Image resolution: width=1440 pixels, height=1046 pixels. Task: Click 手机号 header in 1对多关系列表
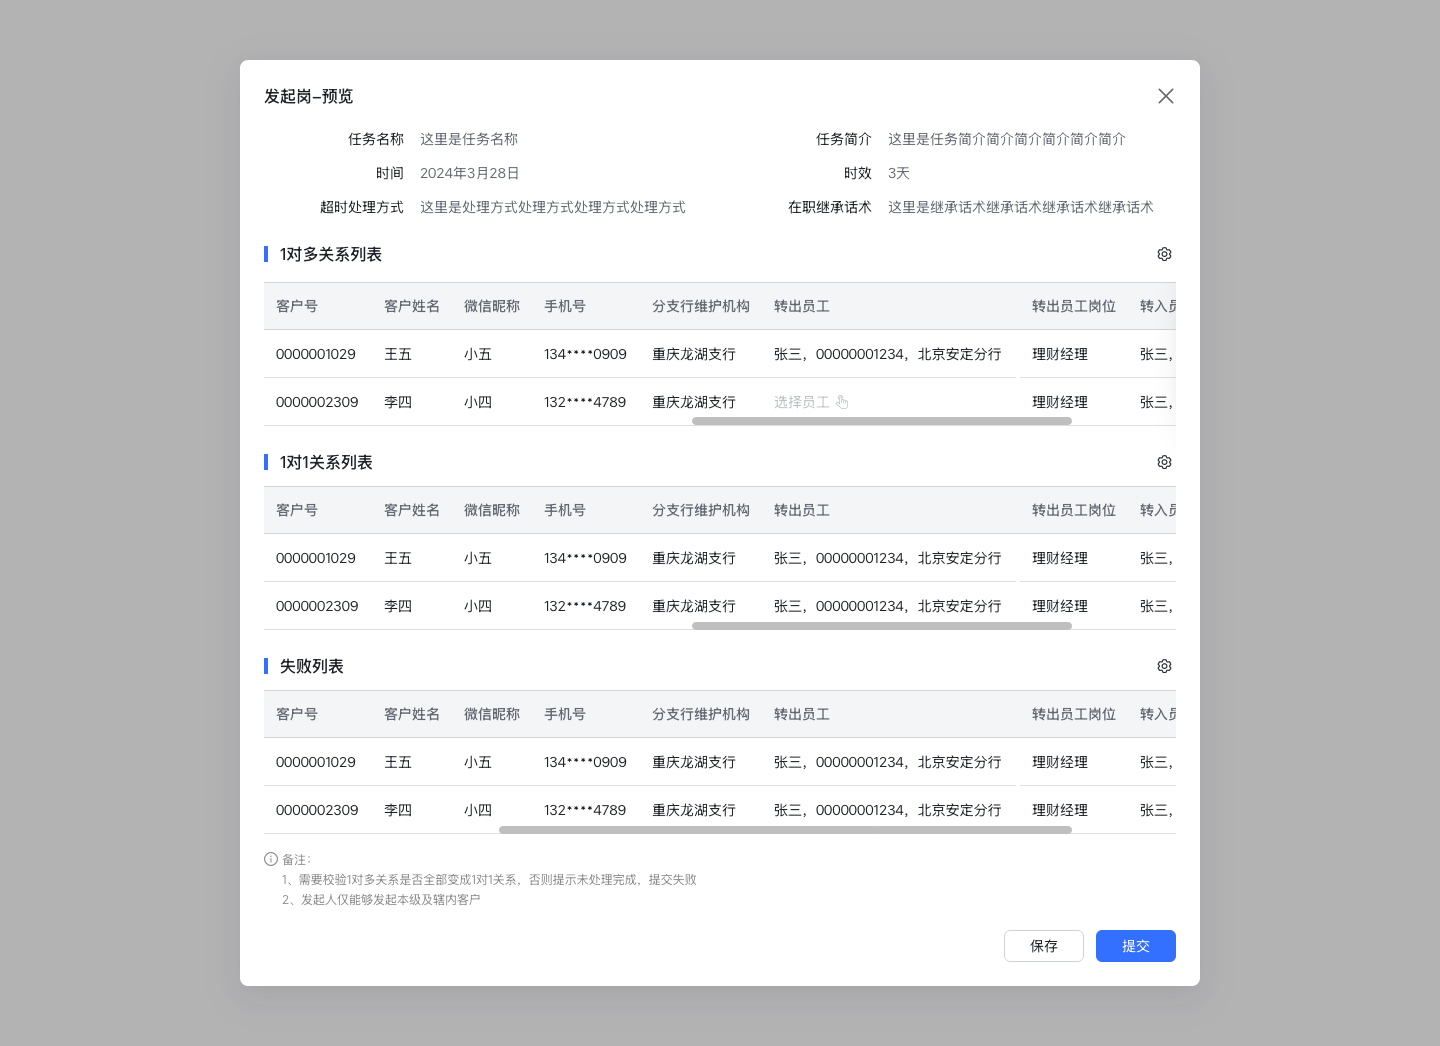(x=565, y=306)
